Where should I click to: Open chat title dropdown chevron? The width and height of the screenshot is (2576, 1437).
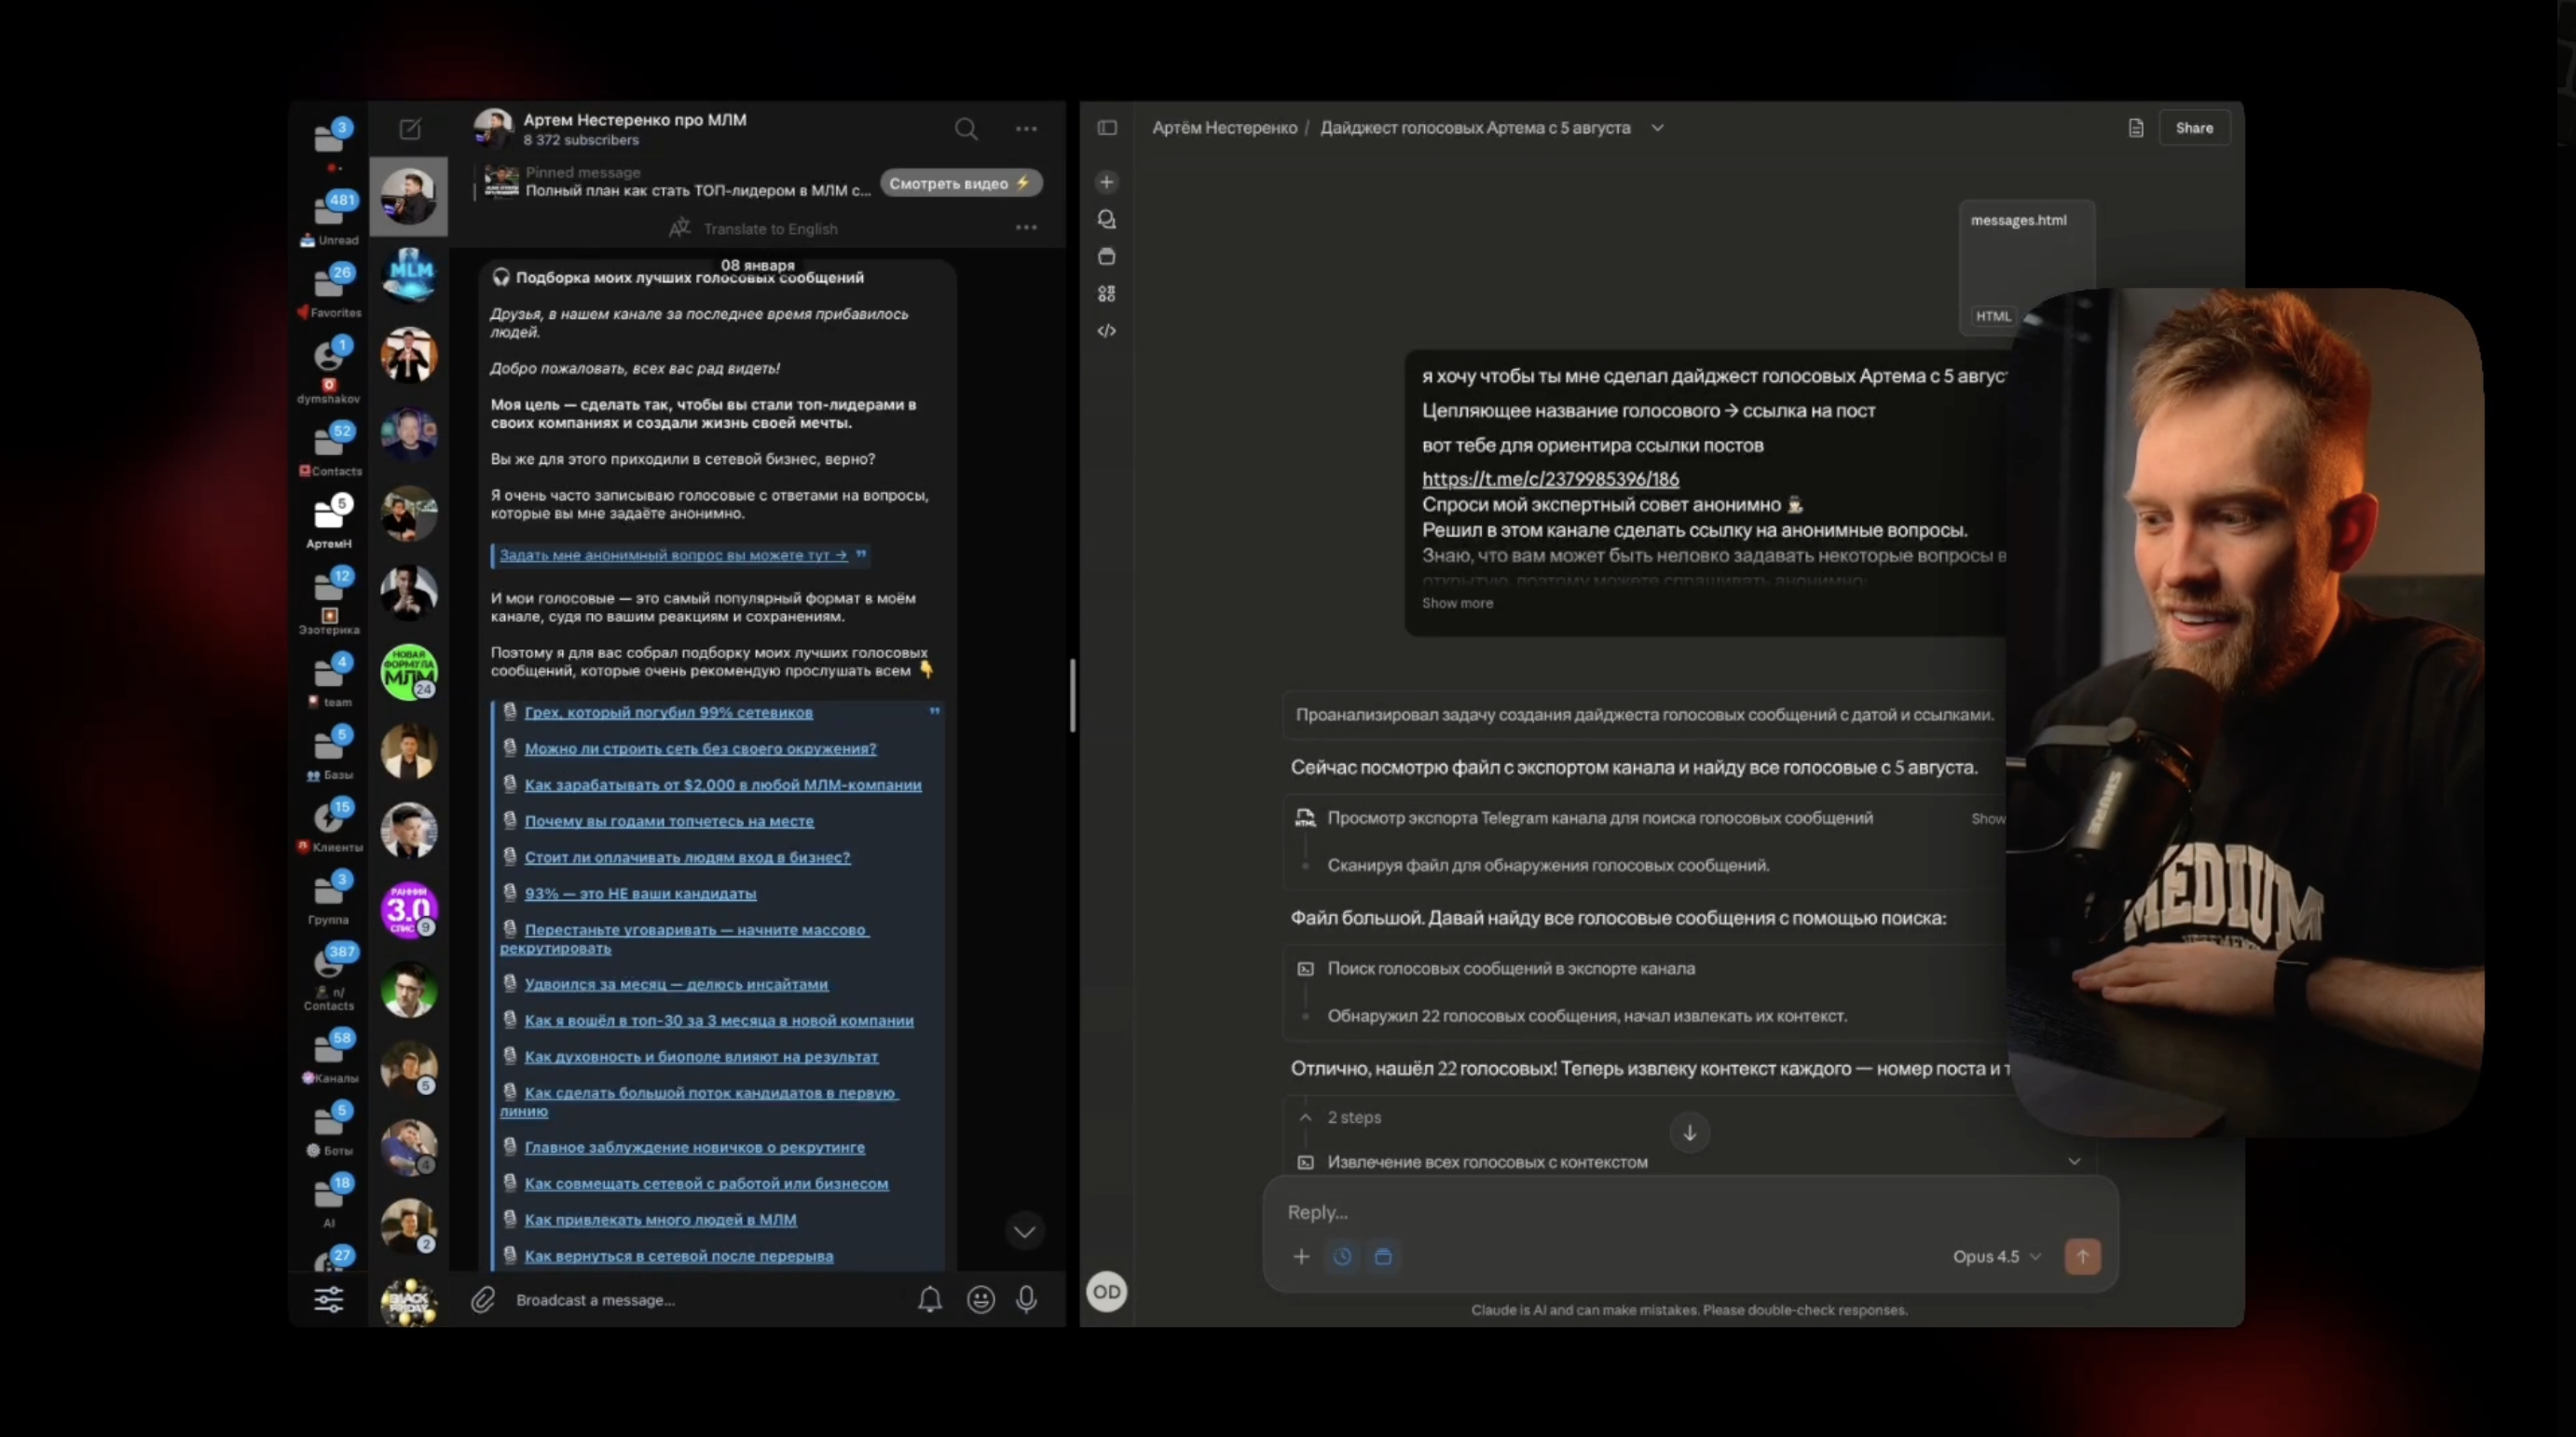pyautogui.click(x=1657, y=128)
